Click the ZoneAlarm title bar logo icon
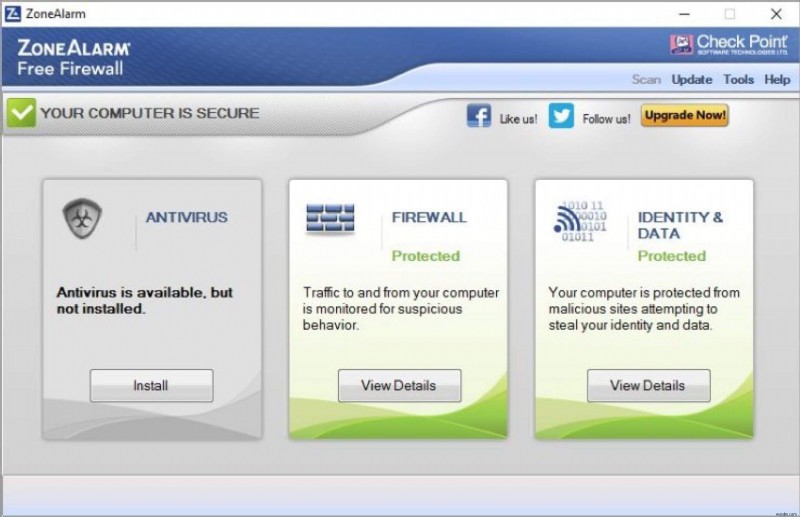The height and width of the screenshot is (517, 800). (12, 13)
